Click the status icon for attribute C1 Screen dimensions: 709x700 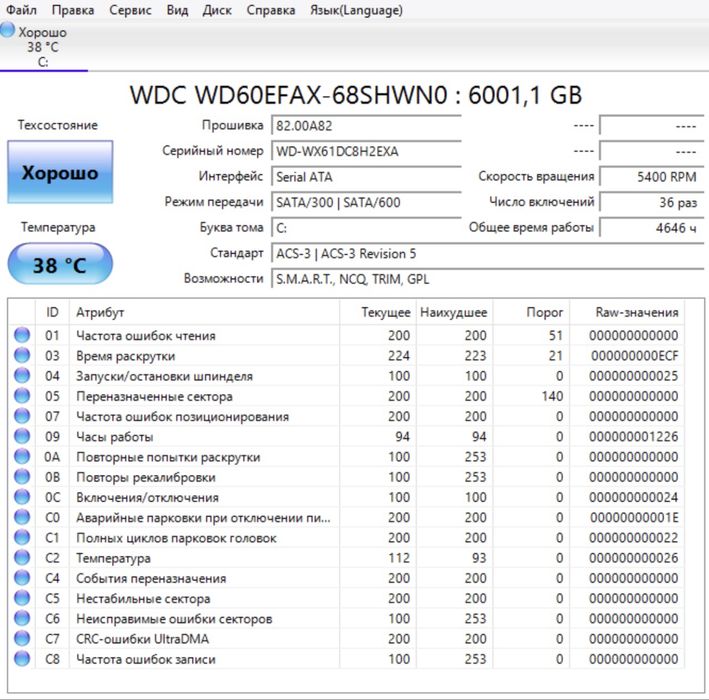[x=22, y=537]
